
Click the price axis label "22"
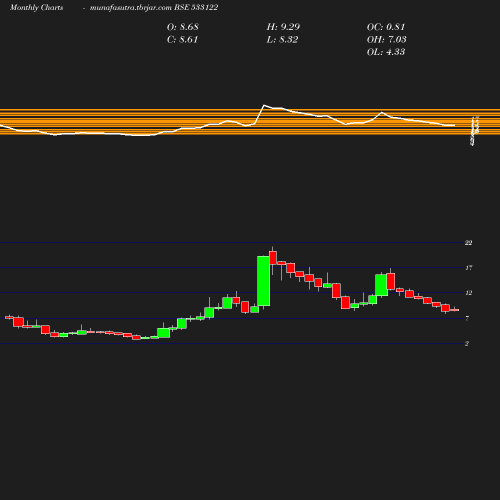tap(468, 243)
